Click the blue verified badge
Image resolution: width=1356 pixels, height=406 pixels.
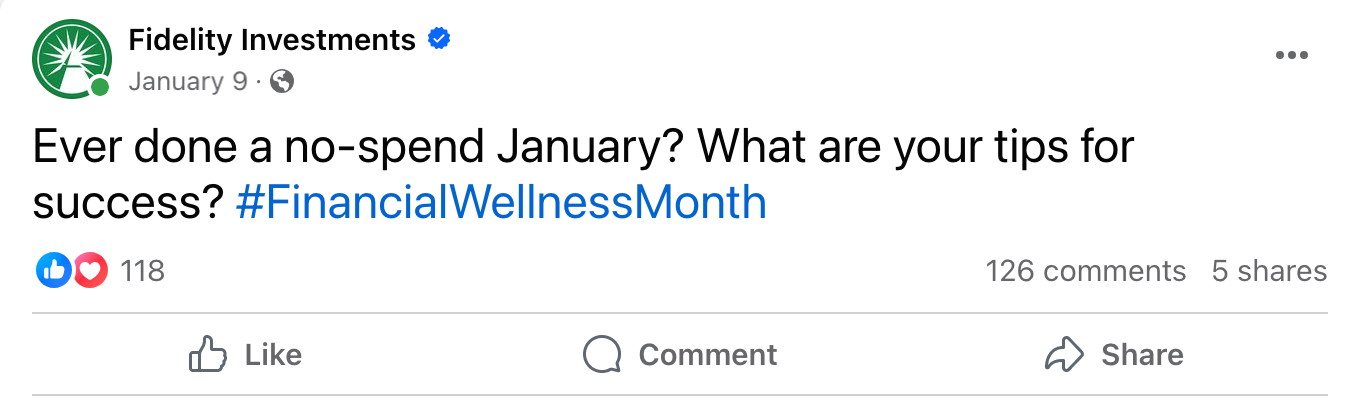tap(438, 40)
